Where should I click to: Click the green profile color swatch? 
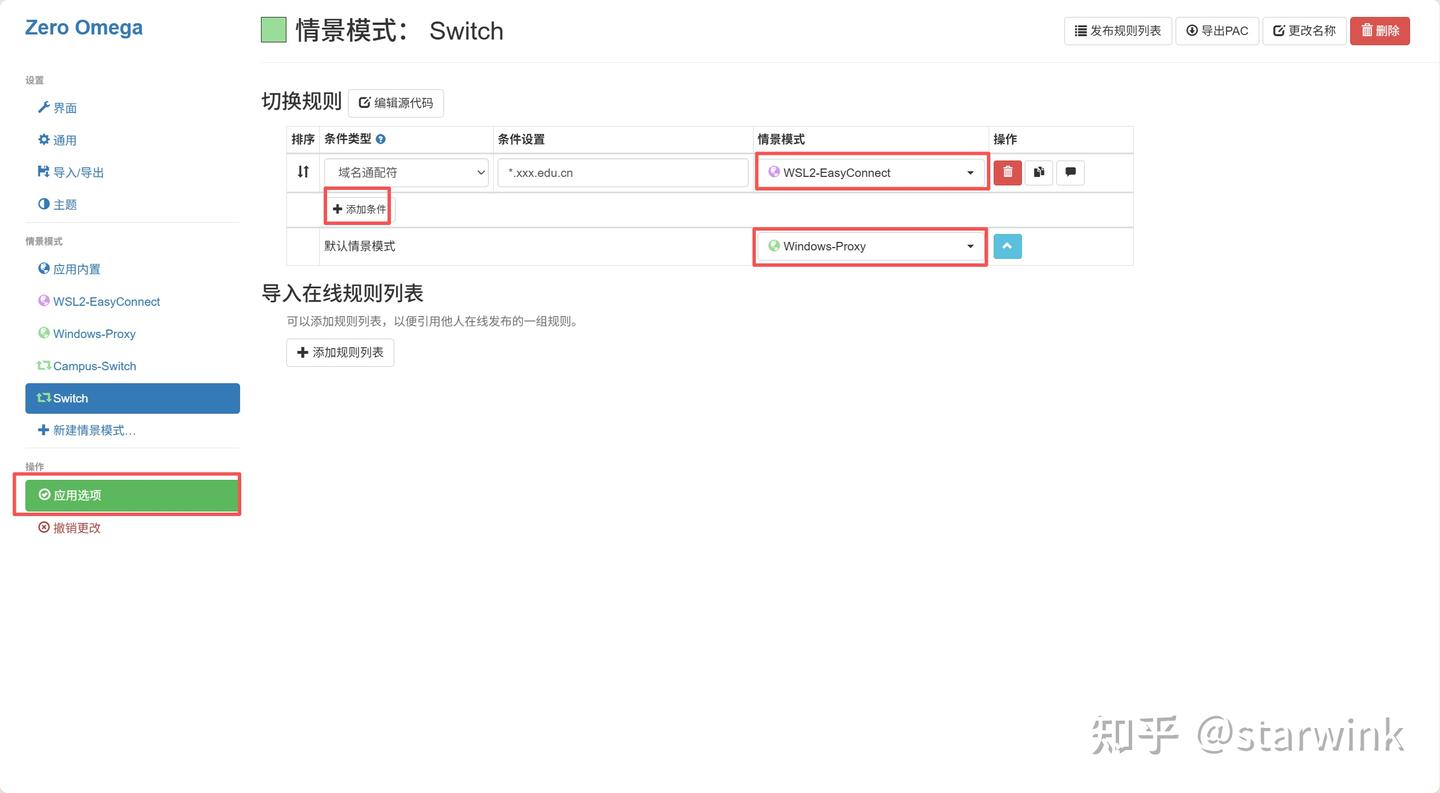click(274, 30)
